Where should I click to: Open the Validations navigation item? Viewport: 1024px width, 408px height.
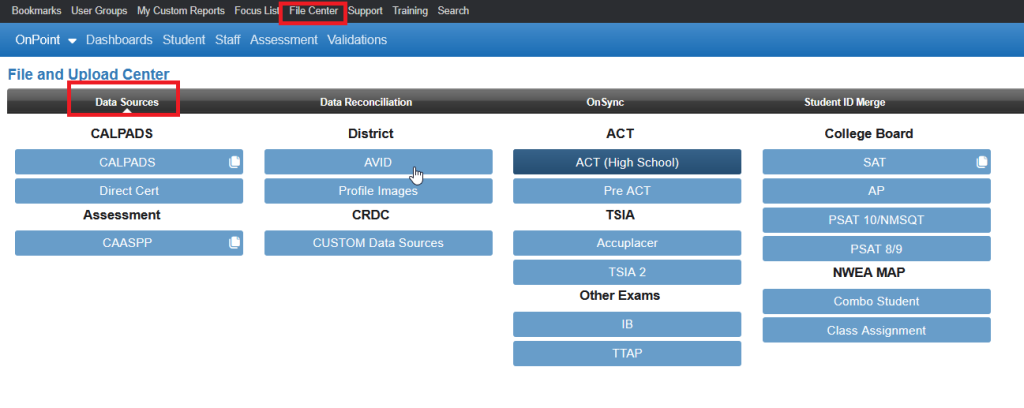357,40
